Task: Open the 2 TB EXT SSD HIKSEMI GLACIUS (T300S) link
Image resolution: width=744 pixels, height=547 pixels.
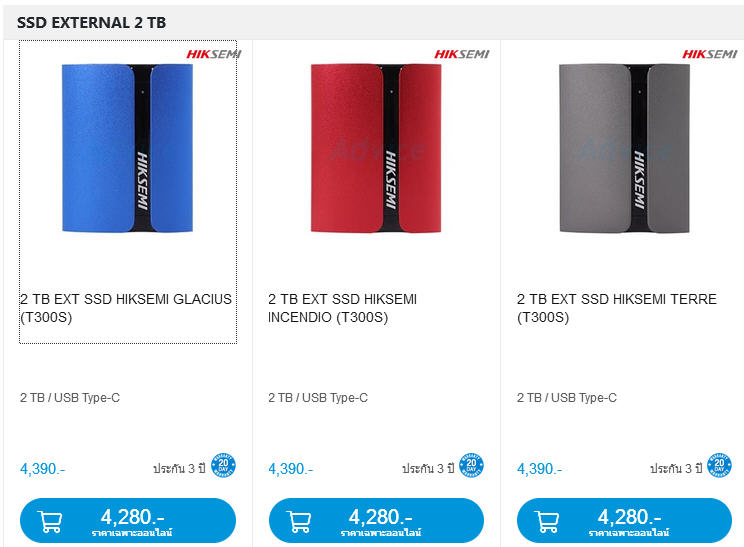Action: tap(126, 308)
